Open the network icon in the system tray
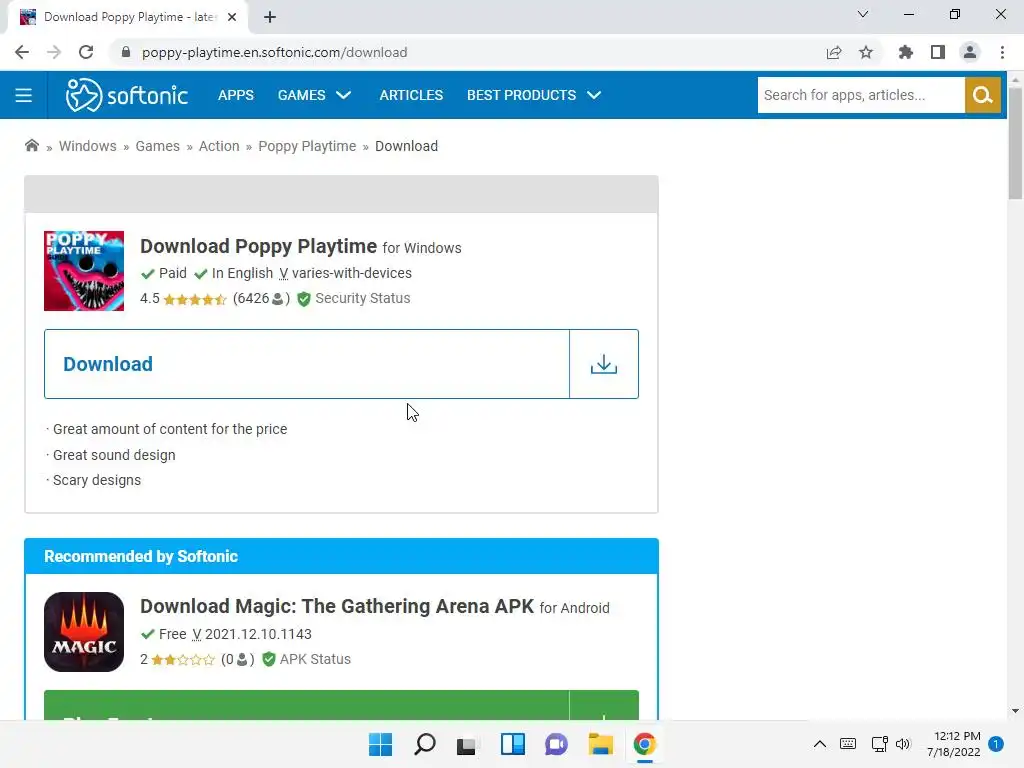Image resolution: width=1024 pixels, height=768 pixels. pyautogui.click(x=880, y=744)
